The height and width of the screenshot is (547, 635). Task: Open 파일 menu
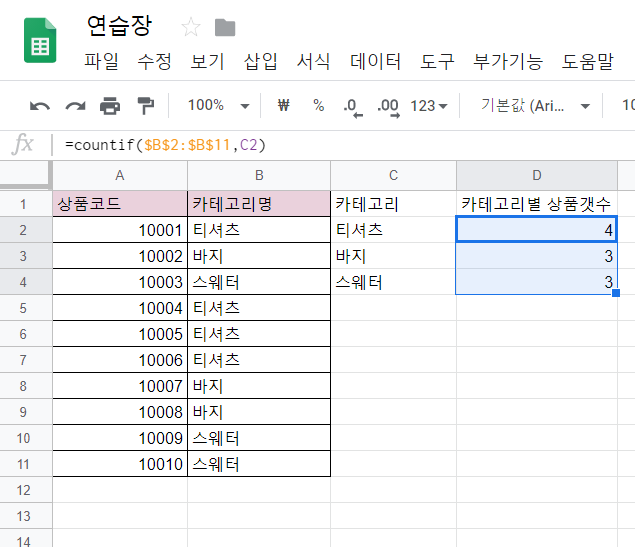[x=102, y=62]
